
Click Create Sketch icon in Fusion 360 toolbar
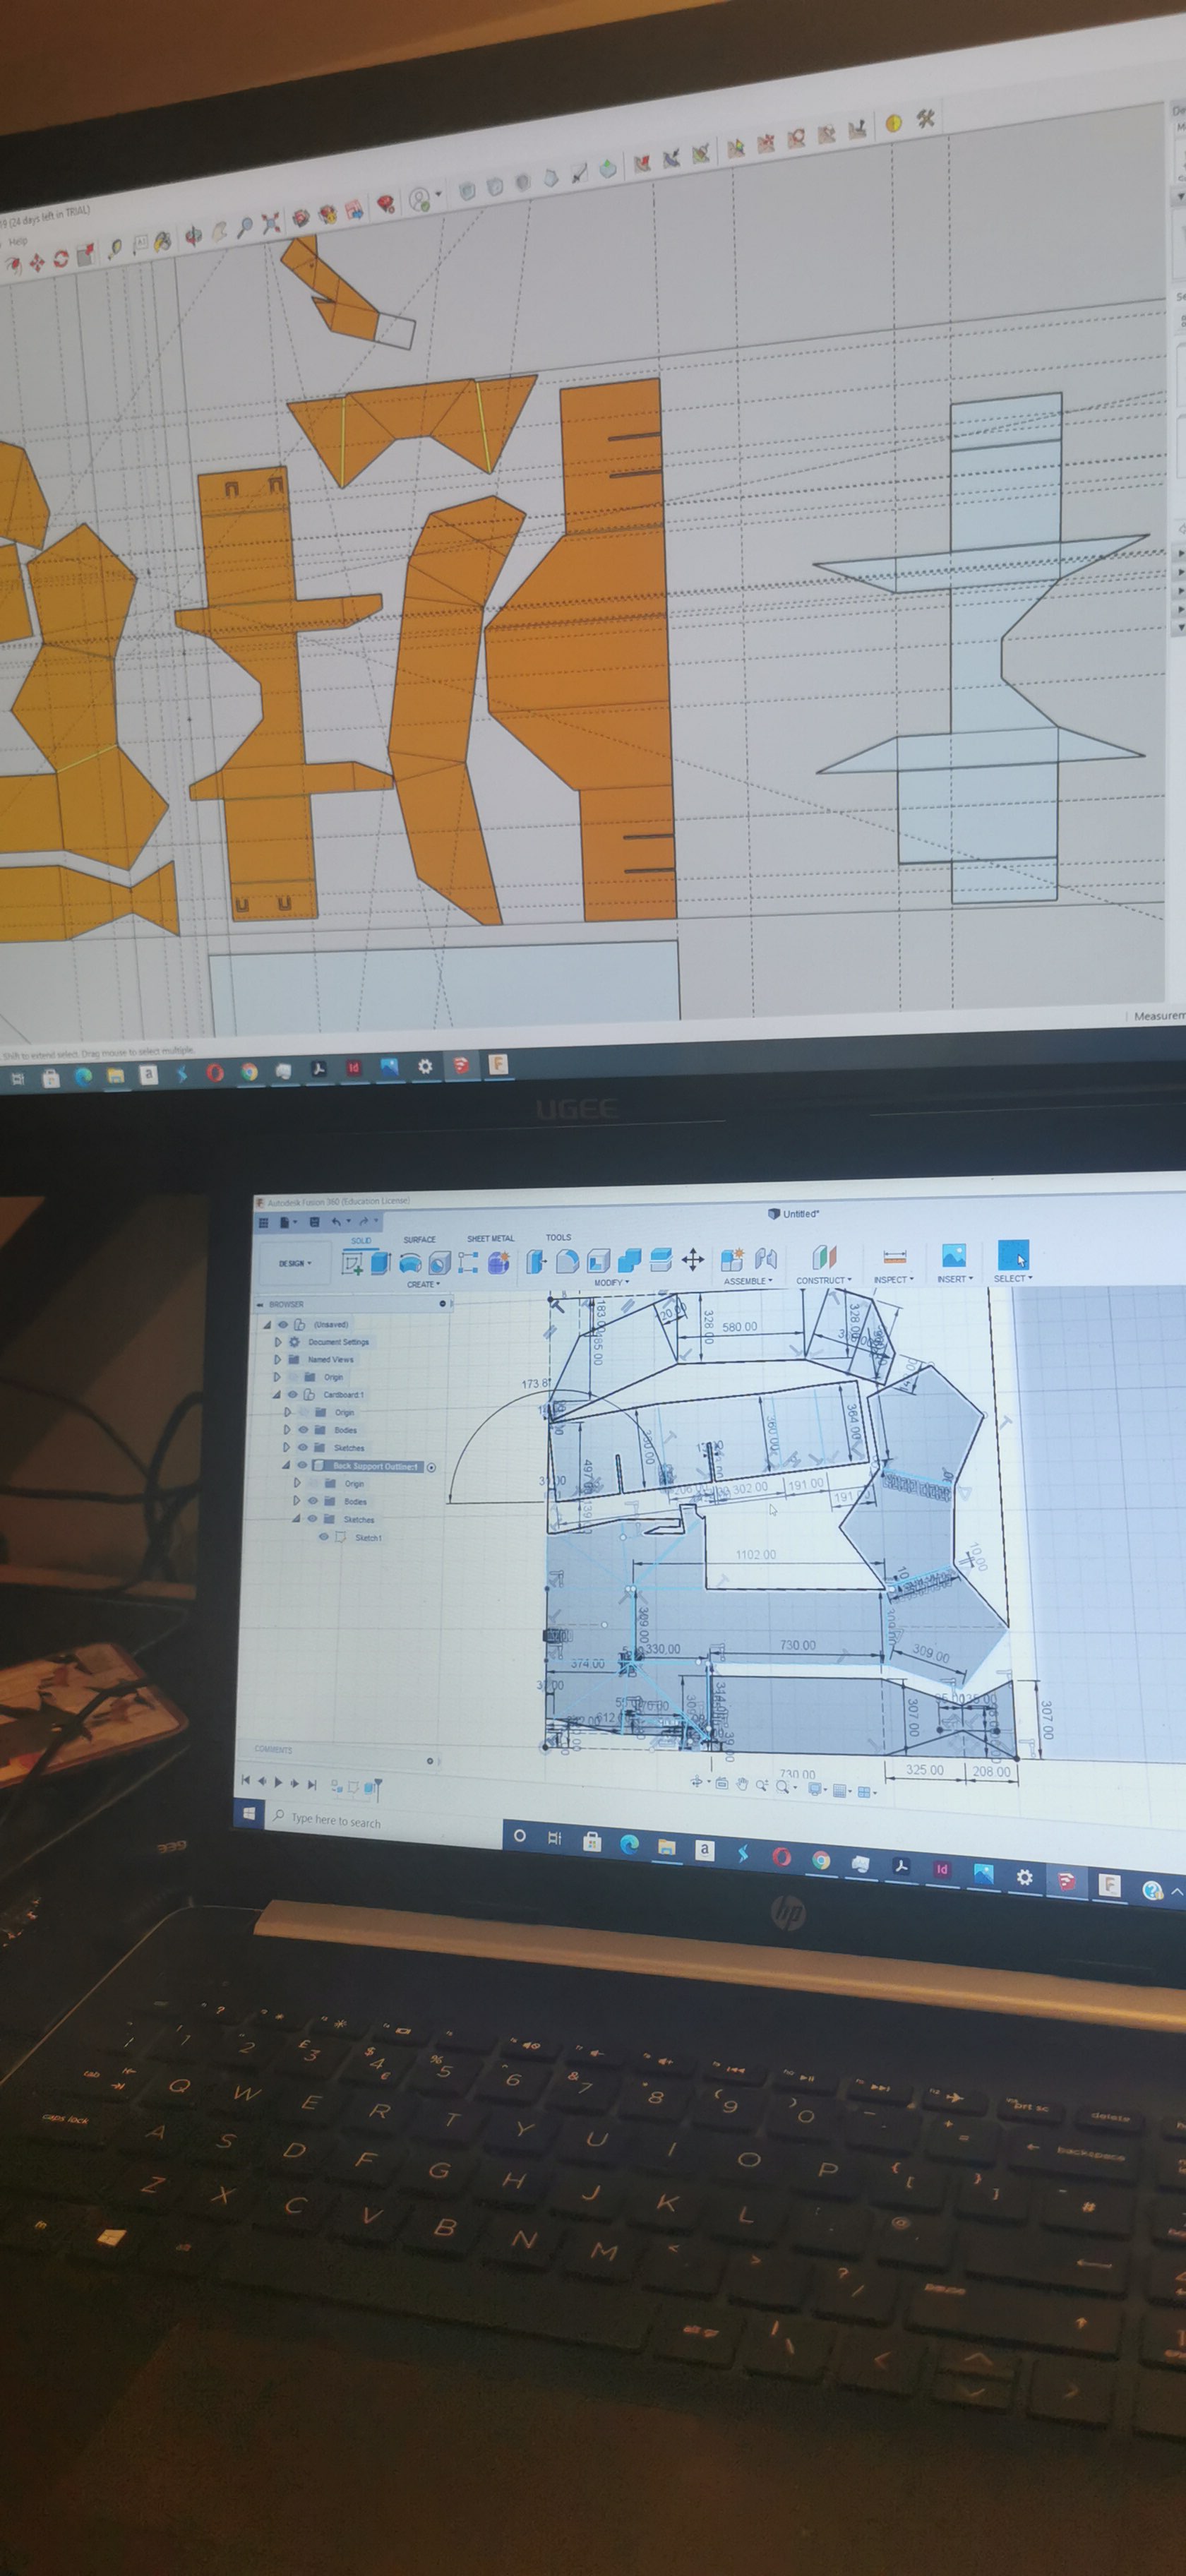[353, 1263]
